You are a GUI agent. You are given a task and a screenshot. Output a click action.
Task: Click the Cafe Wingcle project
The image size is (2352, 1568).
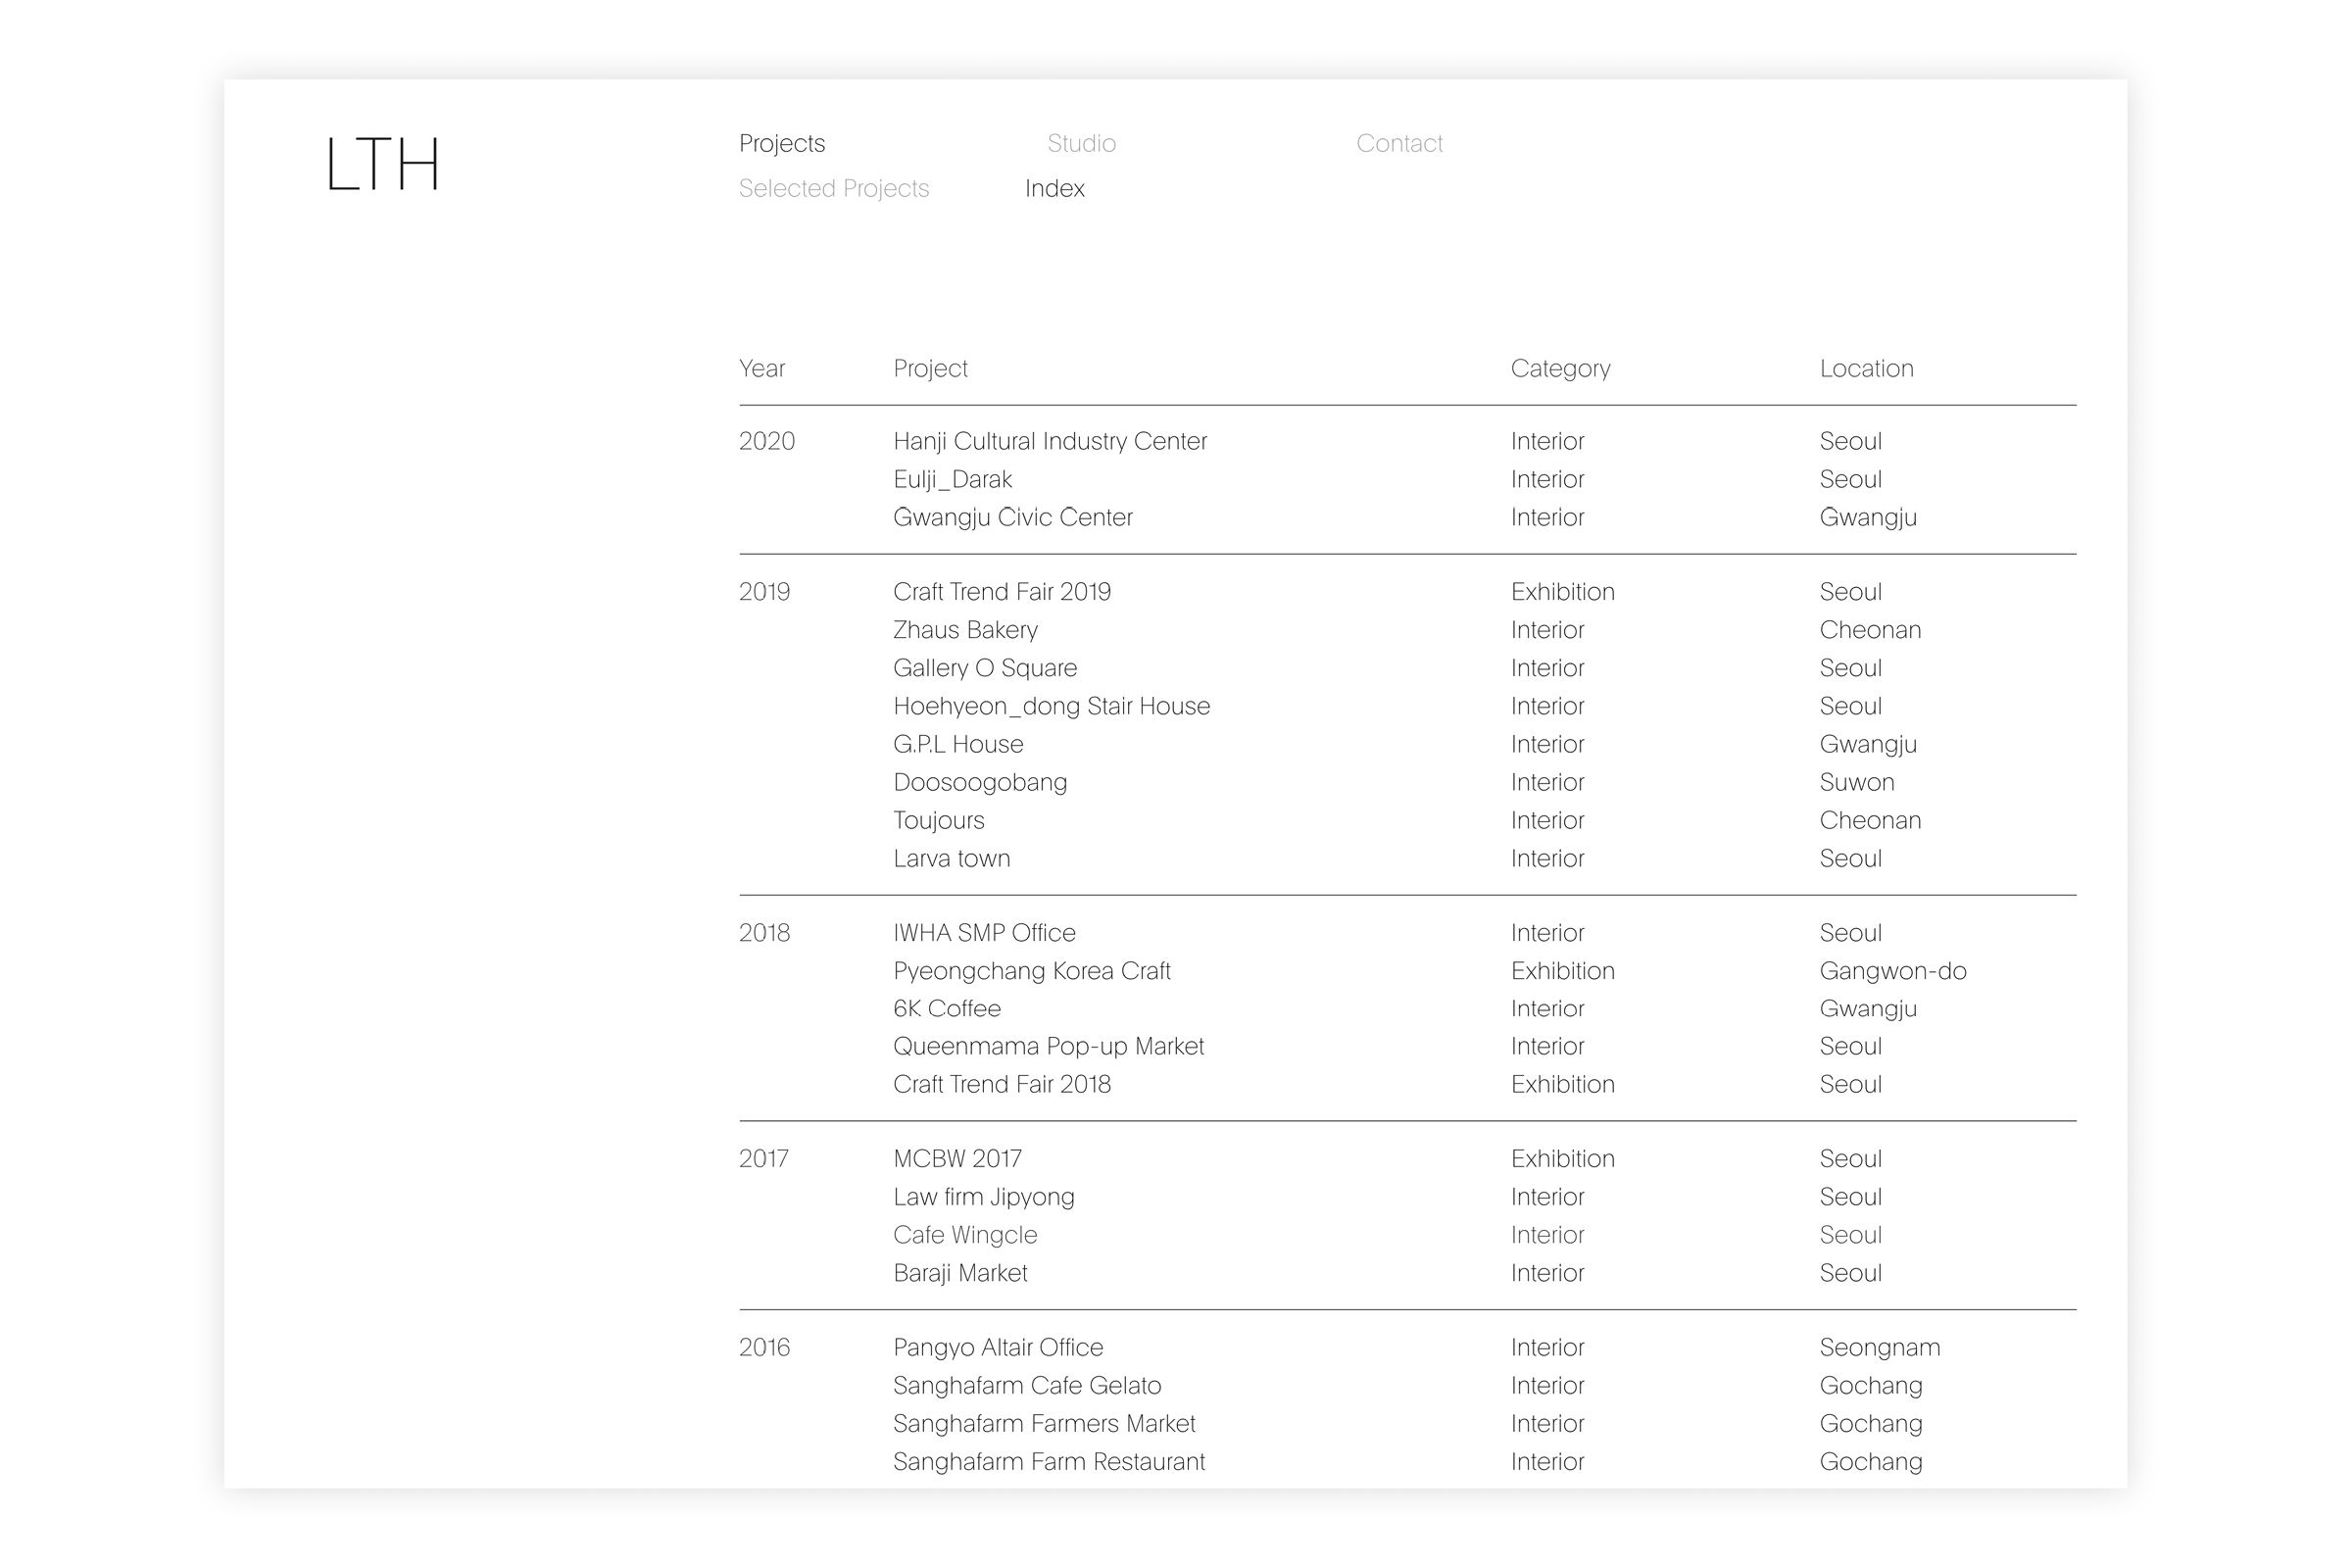pos(965,1235)
